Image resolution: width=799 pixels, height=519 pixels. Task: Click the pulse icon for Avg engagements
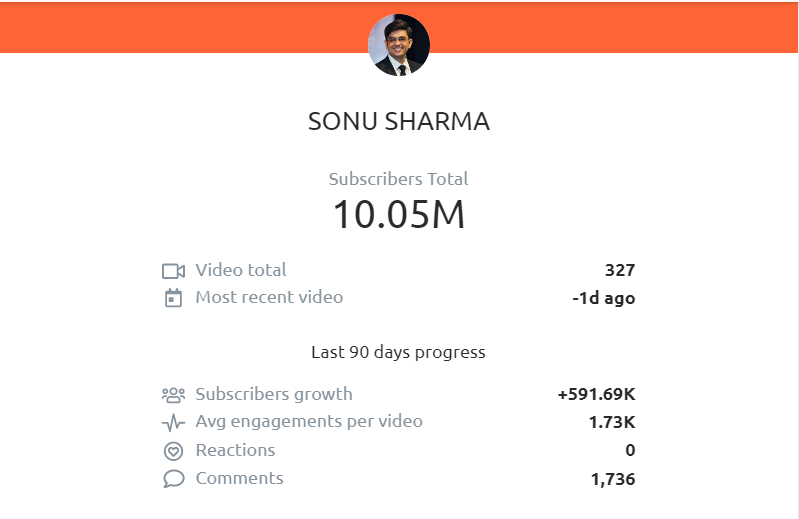pyautogui.click(x=173, y=422)
